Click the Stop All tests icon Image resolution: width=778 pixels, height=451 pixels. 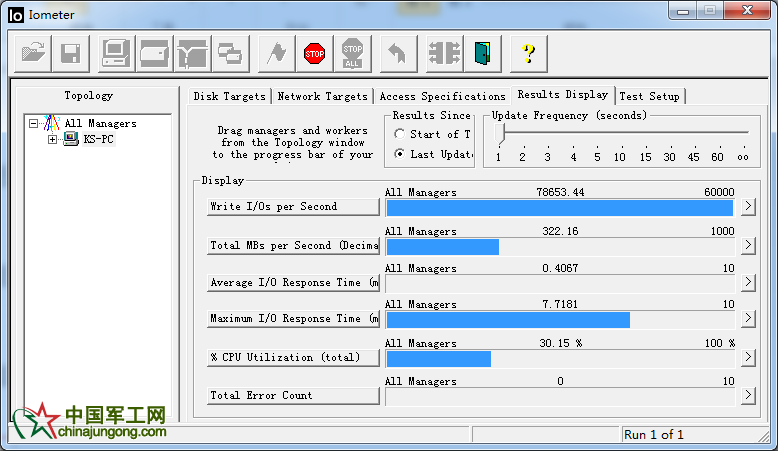(352, 53)
